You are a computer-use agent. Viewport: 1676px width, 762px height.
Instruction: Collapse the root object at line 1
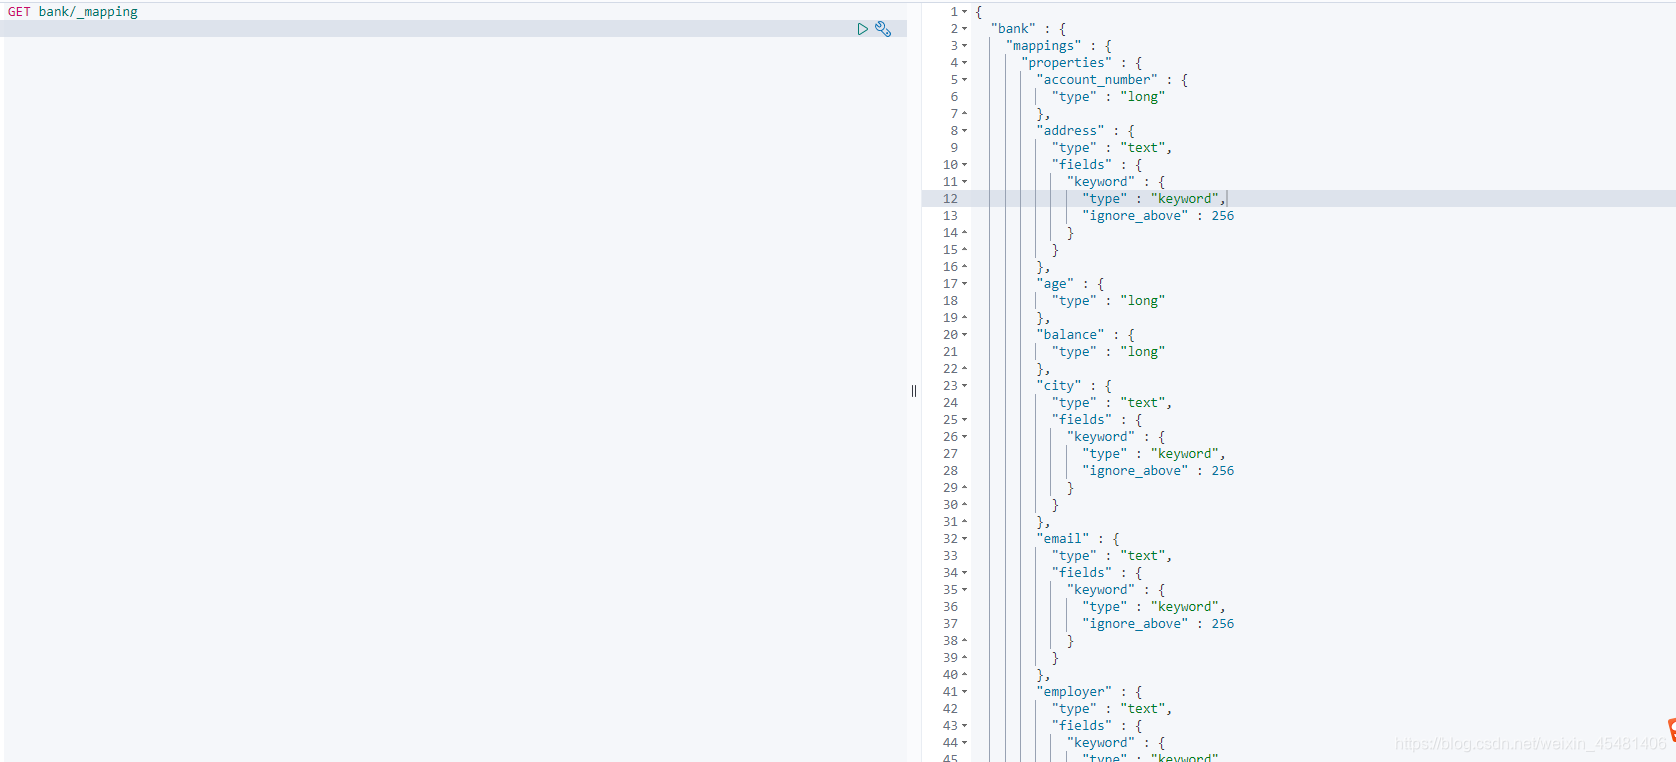pos(965,12)
